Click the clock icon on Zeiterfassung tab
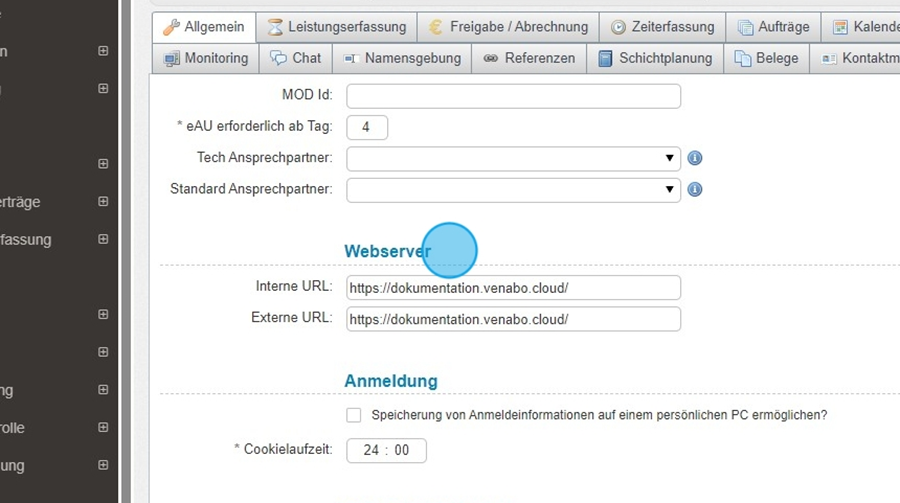The image size is (900, 503). (x=618, y=27)
